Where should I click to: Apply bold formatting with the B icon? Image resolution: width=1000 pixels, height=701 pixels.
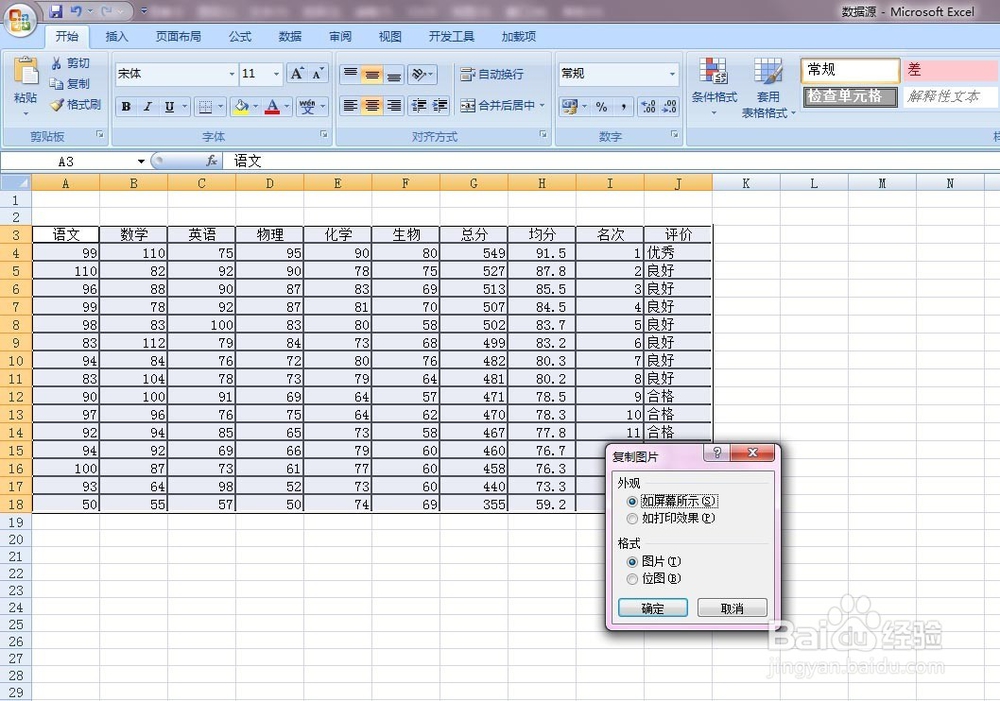[126, 105]
